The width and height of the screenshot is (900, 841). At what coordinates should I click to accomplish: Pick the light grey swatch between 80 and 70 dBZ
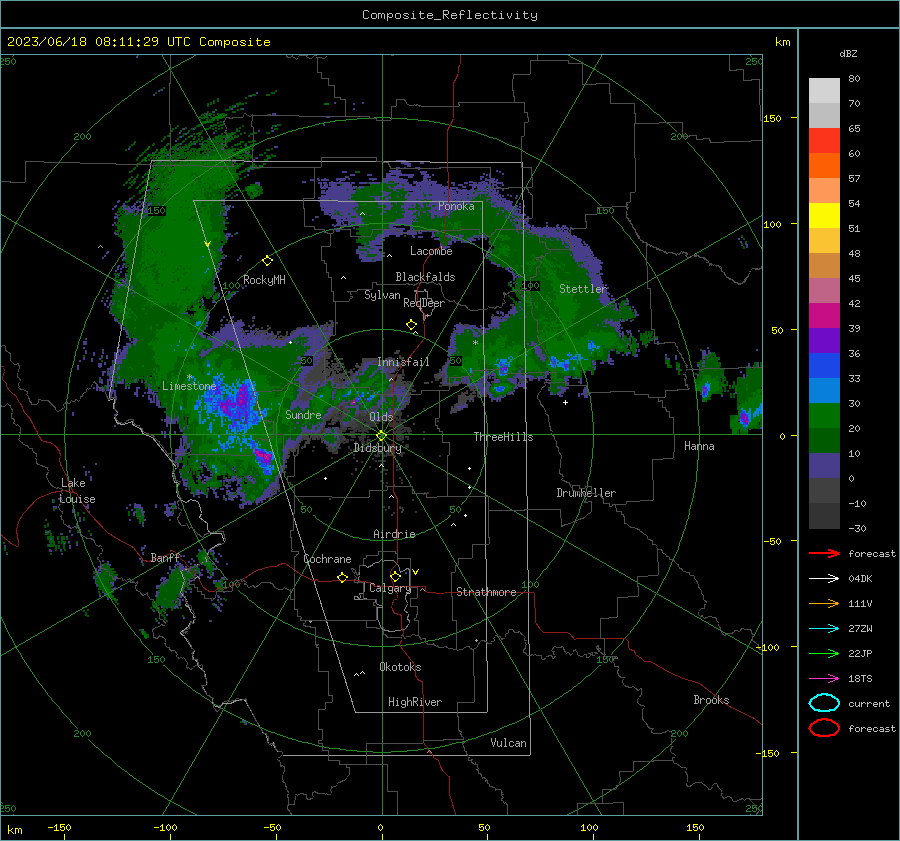(824, 91)
